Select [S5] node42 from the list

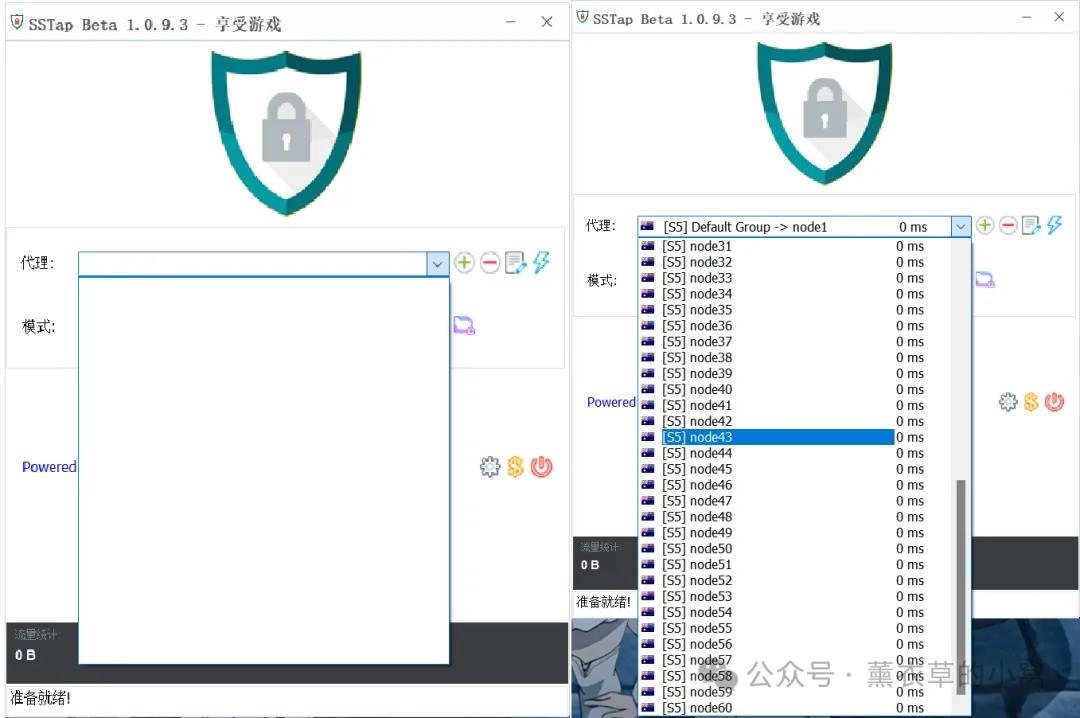pyautogui.click(x=795, y=421)
